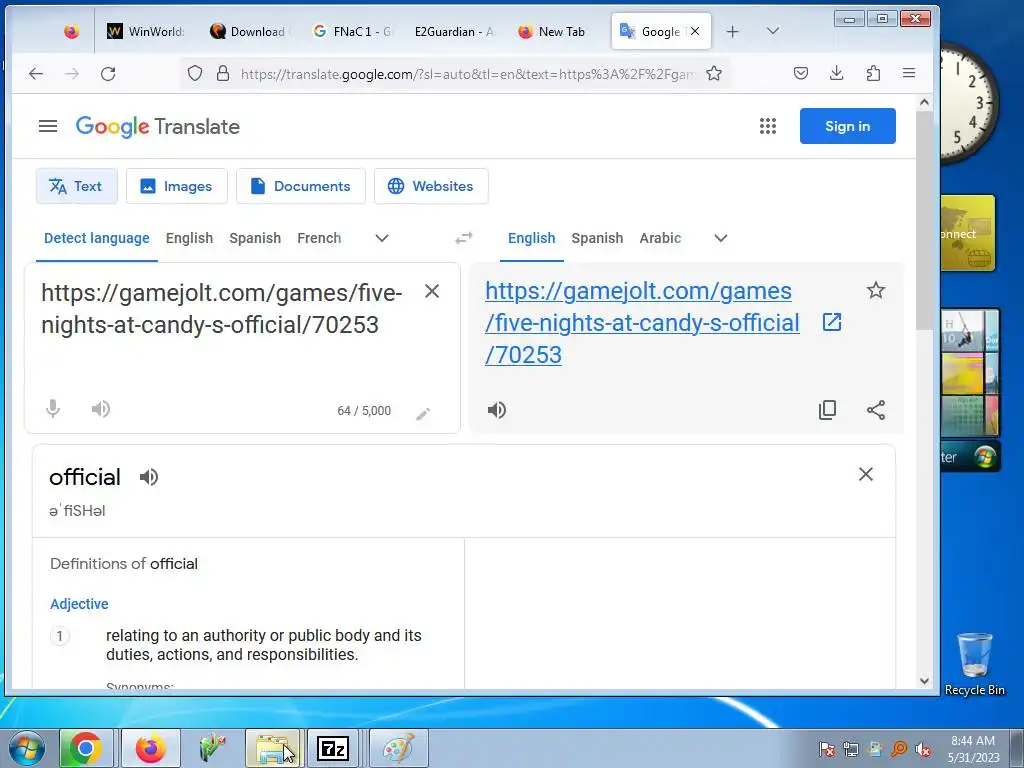Launch Chrome from the taskbar
This screenshot has width=1024, height=768.
(86, 748)
